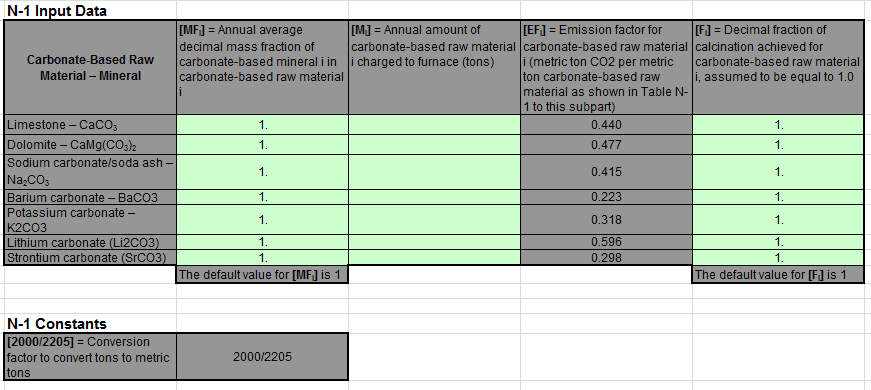Click the 'Lithium carbonate (Li2CO3)' row label
Viewport: 871px width, 390px height.
(x=90, y=242)
